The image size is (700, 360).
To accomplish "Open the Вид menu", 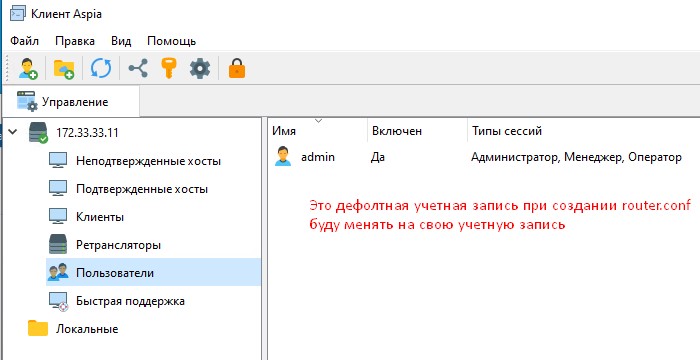I will tap(121, 41).
